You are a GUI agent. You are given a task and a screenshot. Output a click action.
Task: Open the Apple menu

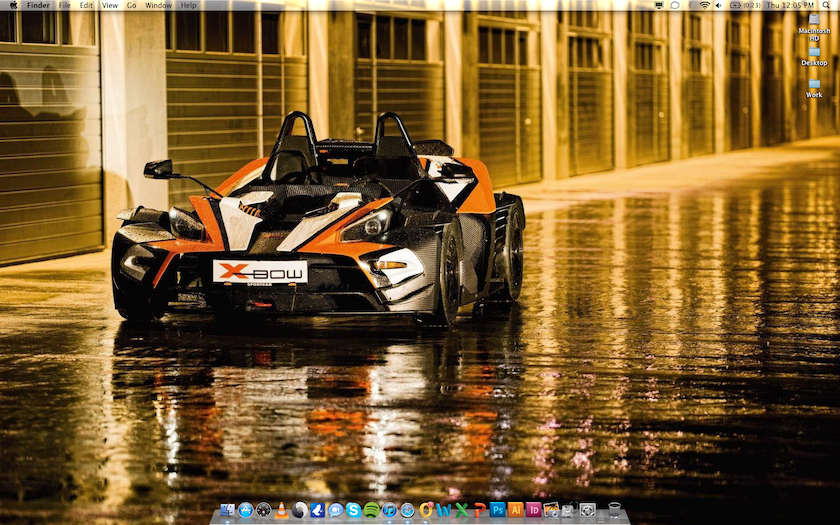pos(13,5)
